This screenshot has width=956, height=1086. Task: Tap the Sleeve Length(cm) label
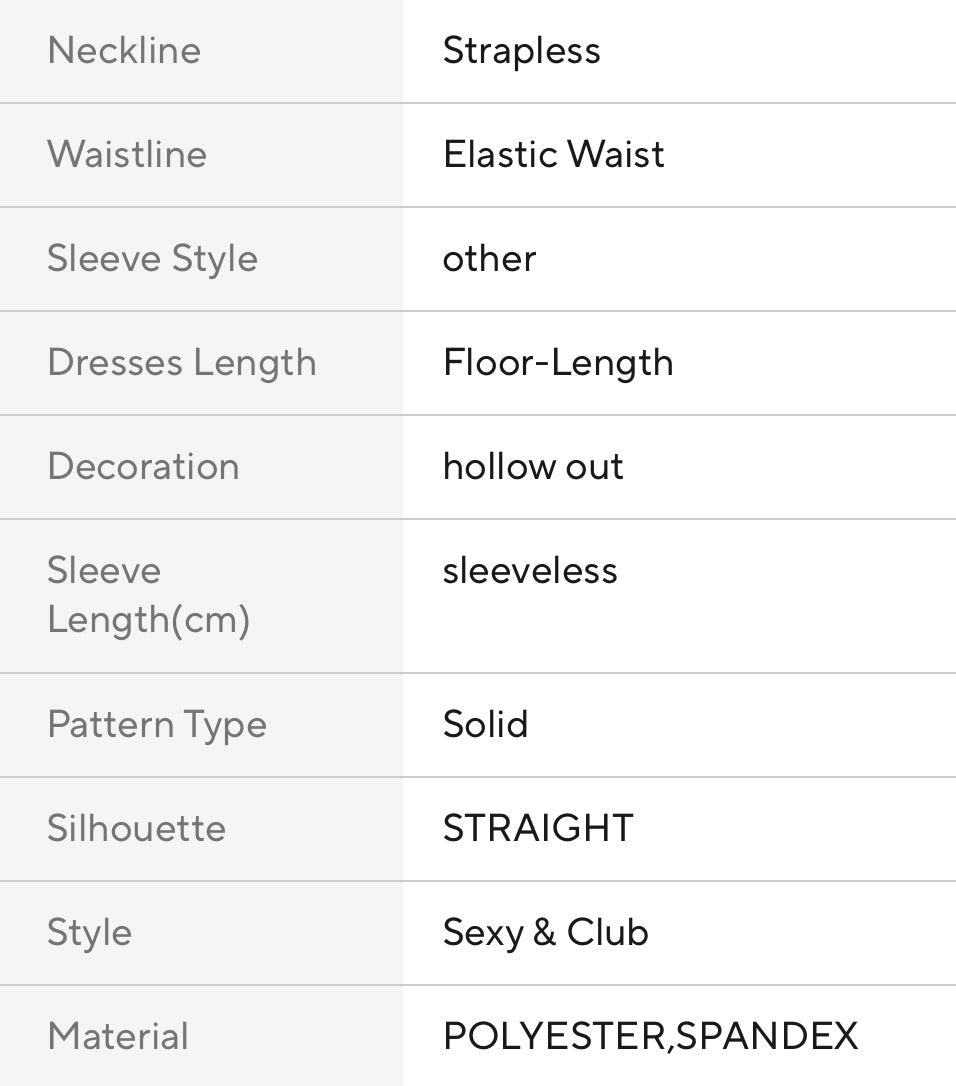148,595
